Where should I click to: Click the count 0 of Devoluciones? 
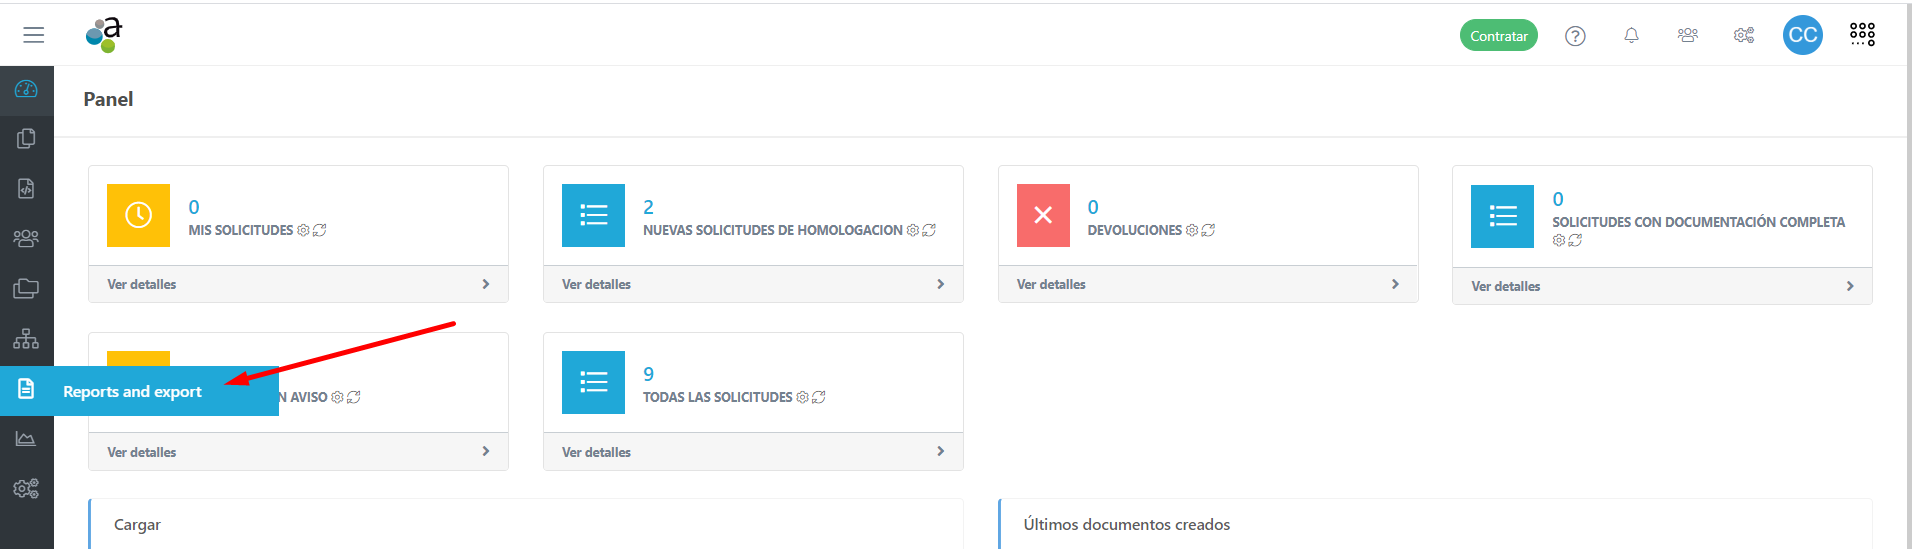pos(1093,207)
